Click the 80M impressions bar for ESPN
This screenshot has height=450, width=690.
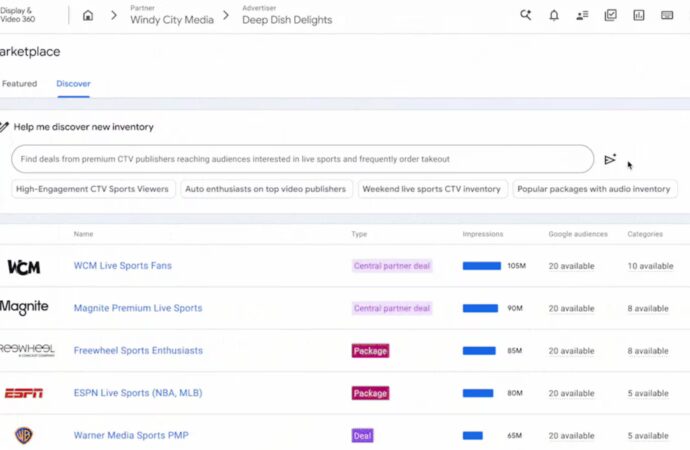click(x=478, y=393)
